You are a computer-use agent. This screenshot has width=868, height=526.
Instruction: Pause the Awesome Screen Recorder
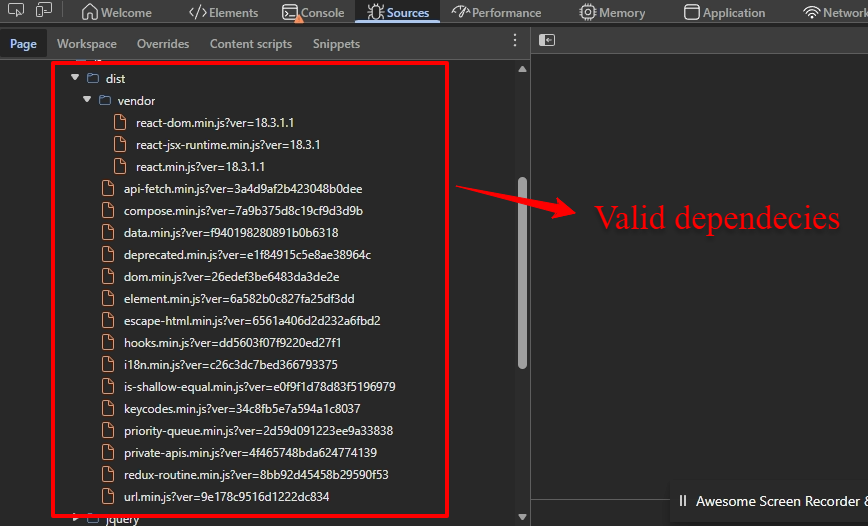[683, 501]
